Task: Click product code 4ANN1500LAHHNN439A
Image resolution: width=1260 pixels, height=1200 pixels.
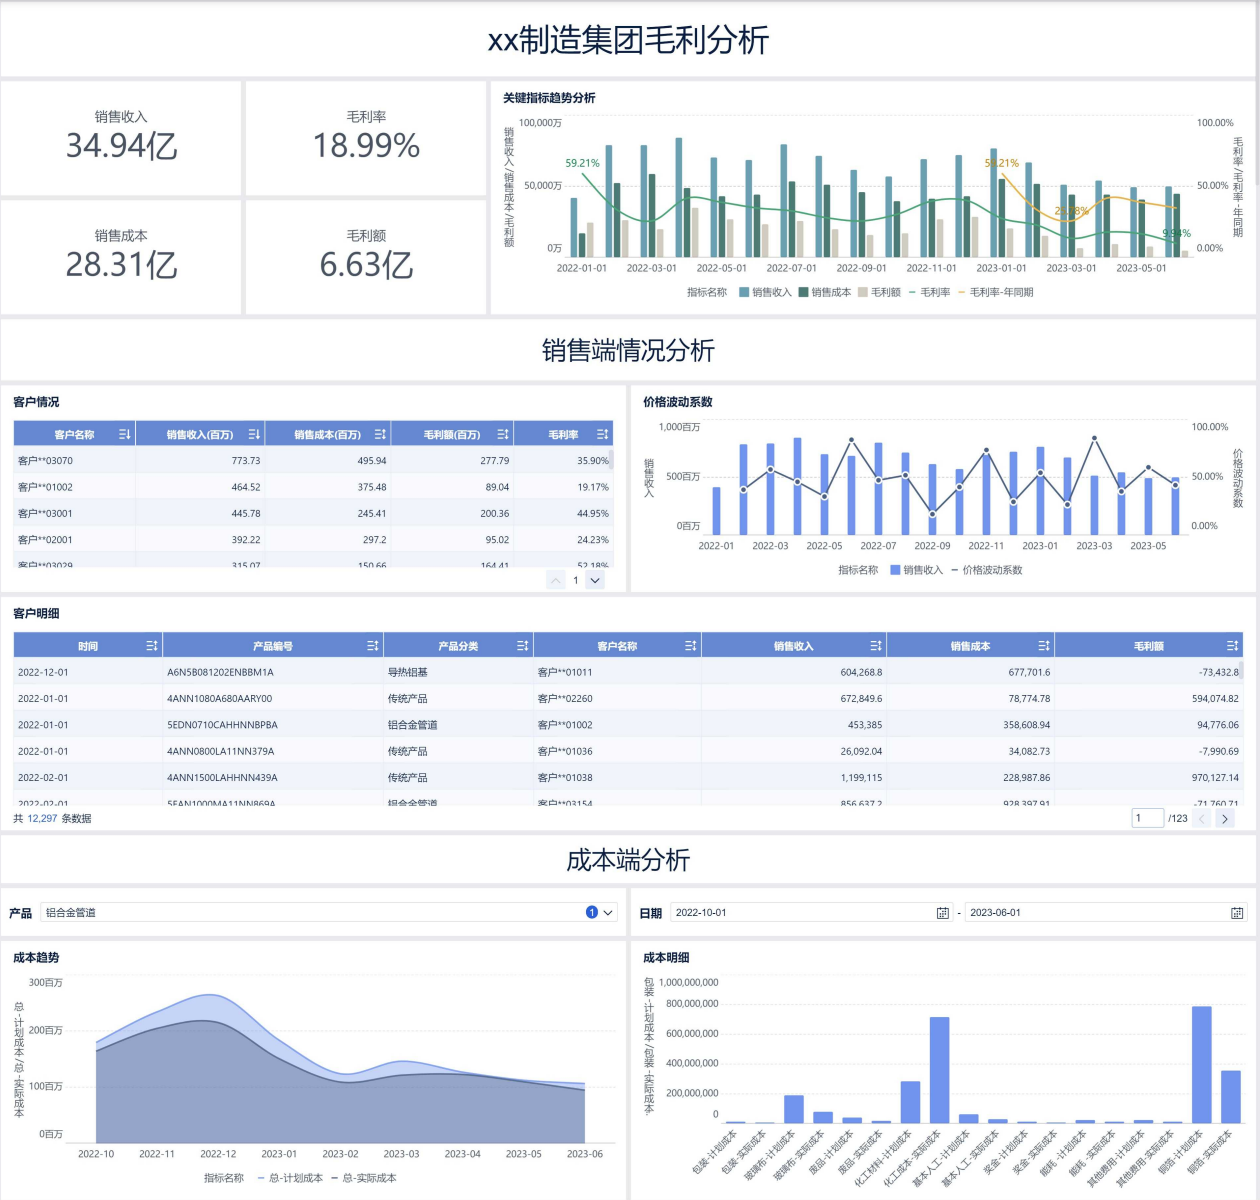Action: [222, 777]
